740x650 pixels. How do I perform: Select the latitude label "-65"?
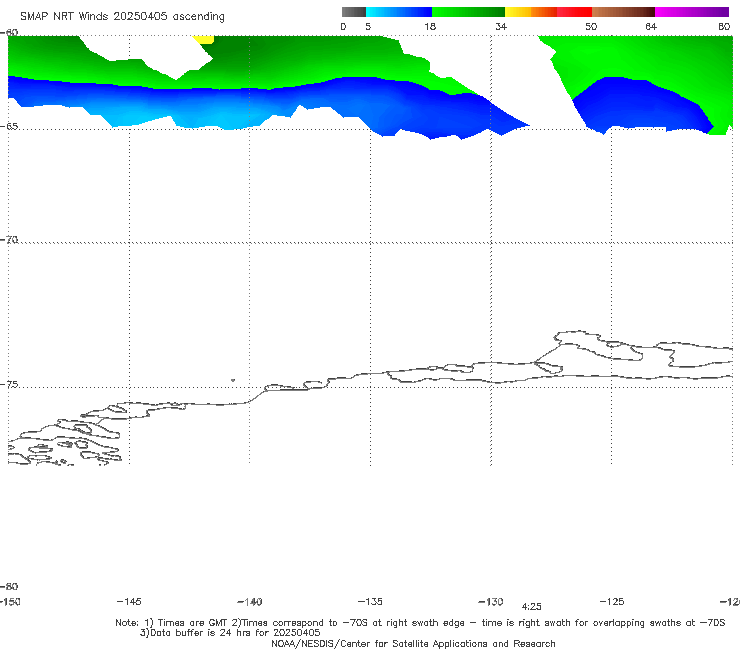tap(9, 127)
